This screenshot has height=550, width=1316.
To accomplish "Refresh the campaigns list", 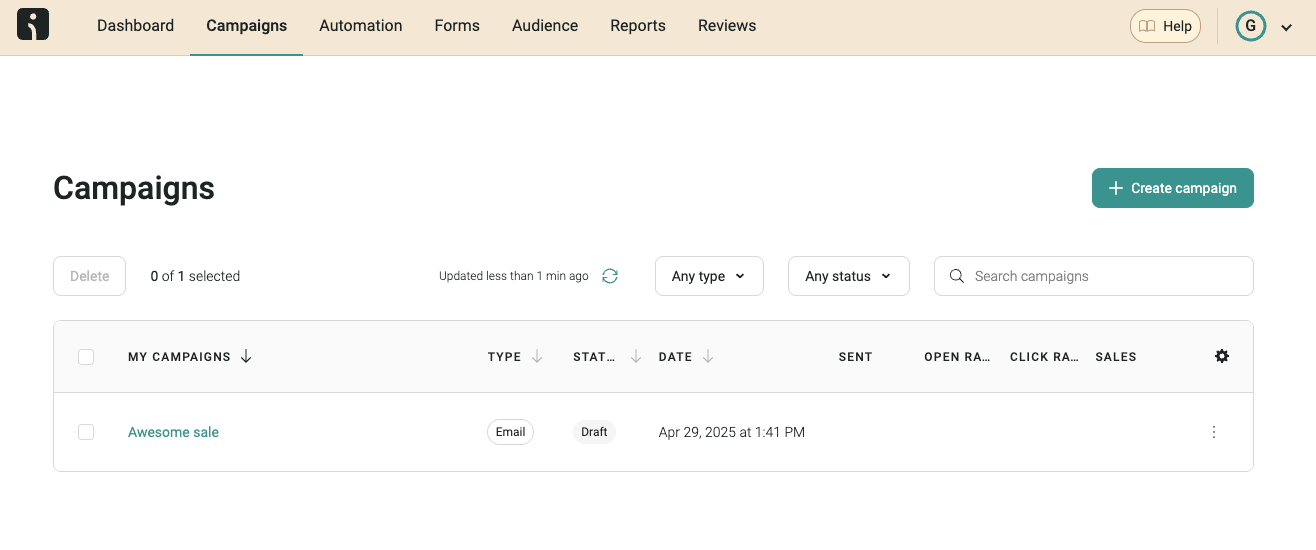I will coord(610,276).
